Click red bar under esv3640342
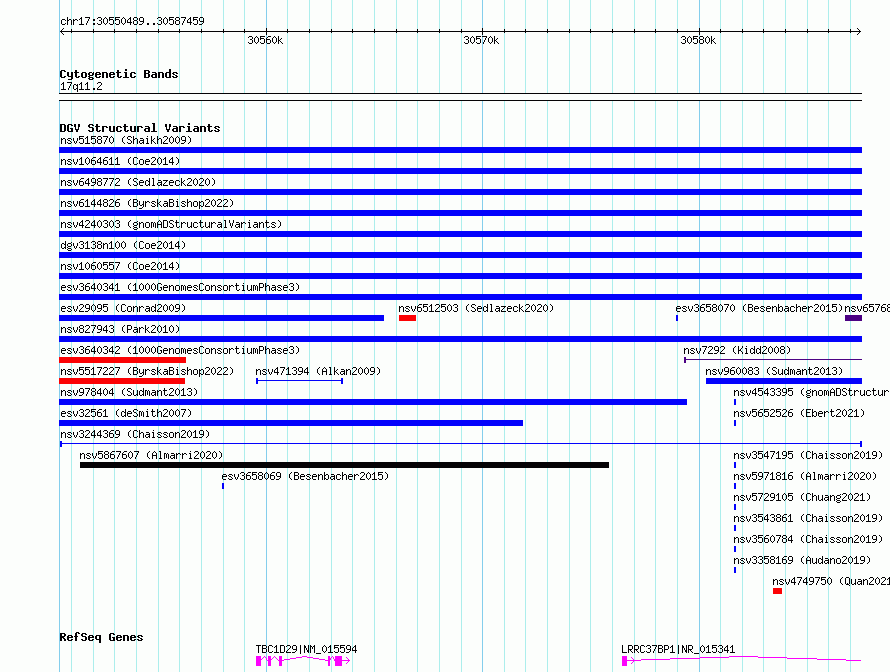This screenshot has height=672, width=890. pos(123,360)
